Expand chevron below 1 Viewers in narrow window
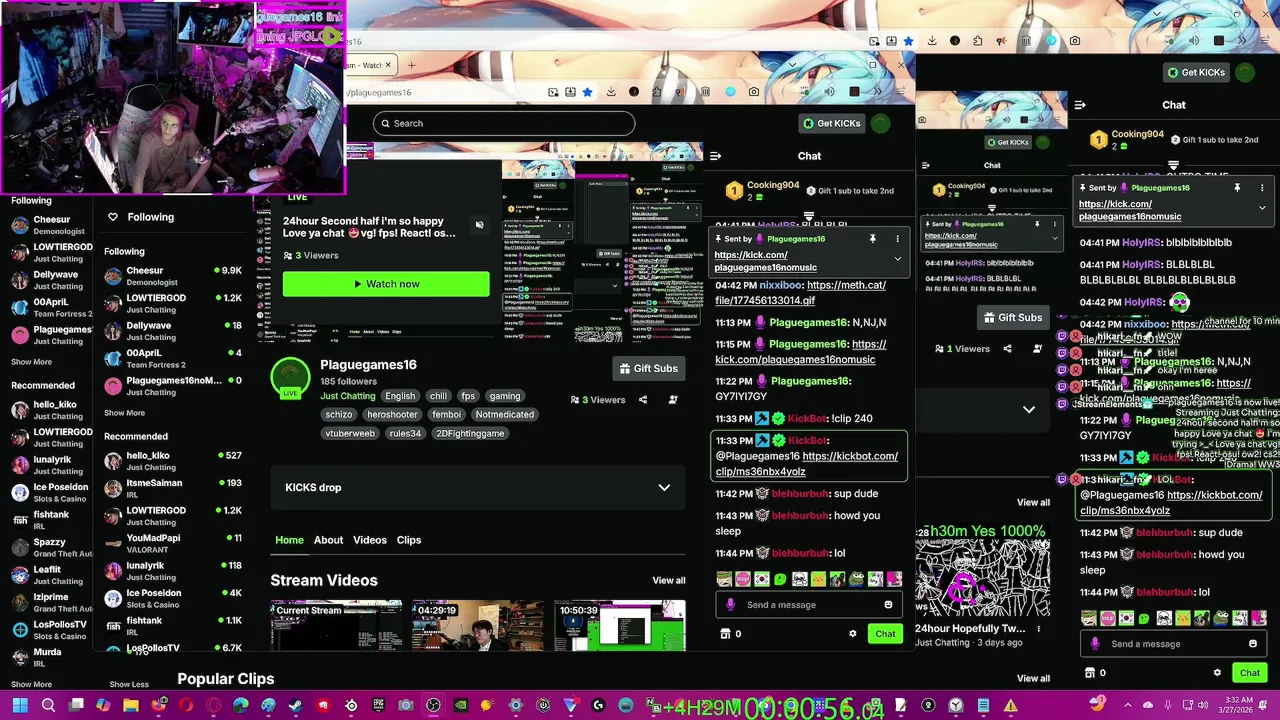 (x=1028, y=409)
